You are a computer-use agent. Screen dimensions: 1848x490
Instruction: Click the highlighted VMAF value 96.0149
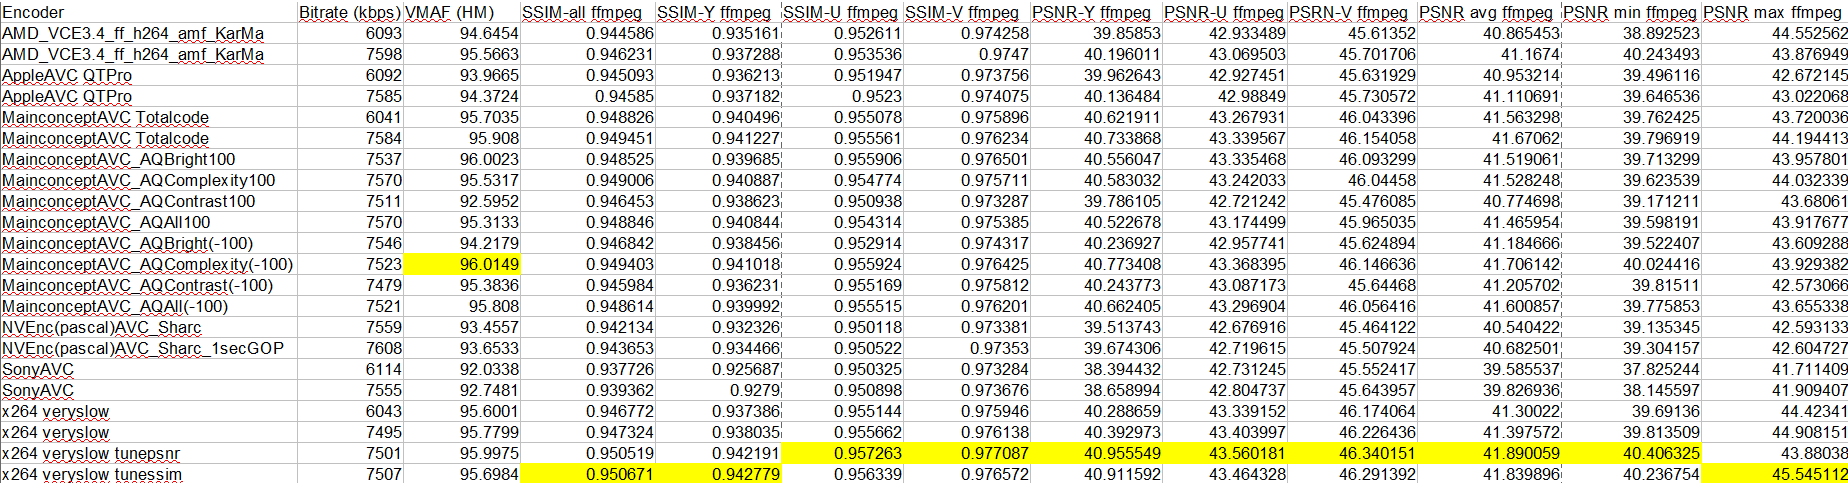(461, 264)
